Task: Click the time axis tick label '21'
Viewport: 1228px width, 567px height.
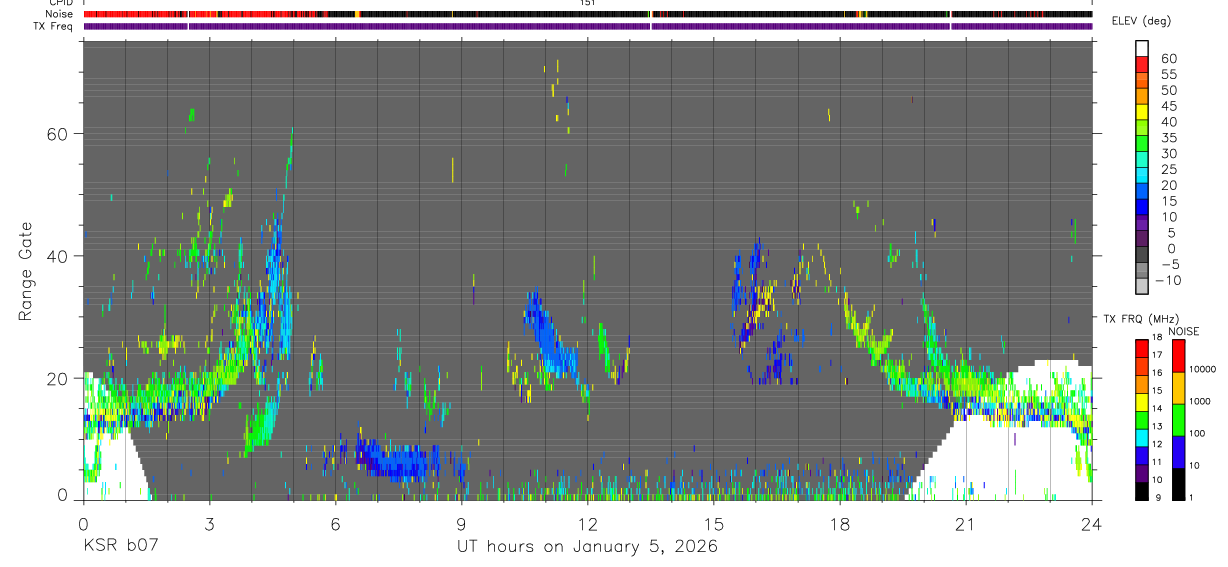Action: [x=966, y=523]
